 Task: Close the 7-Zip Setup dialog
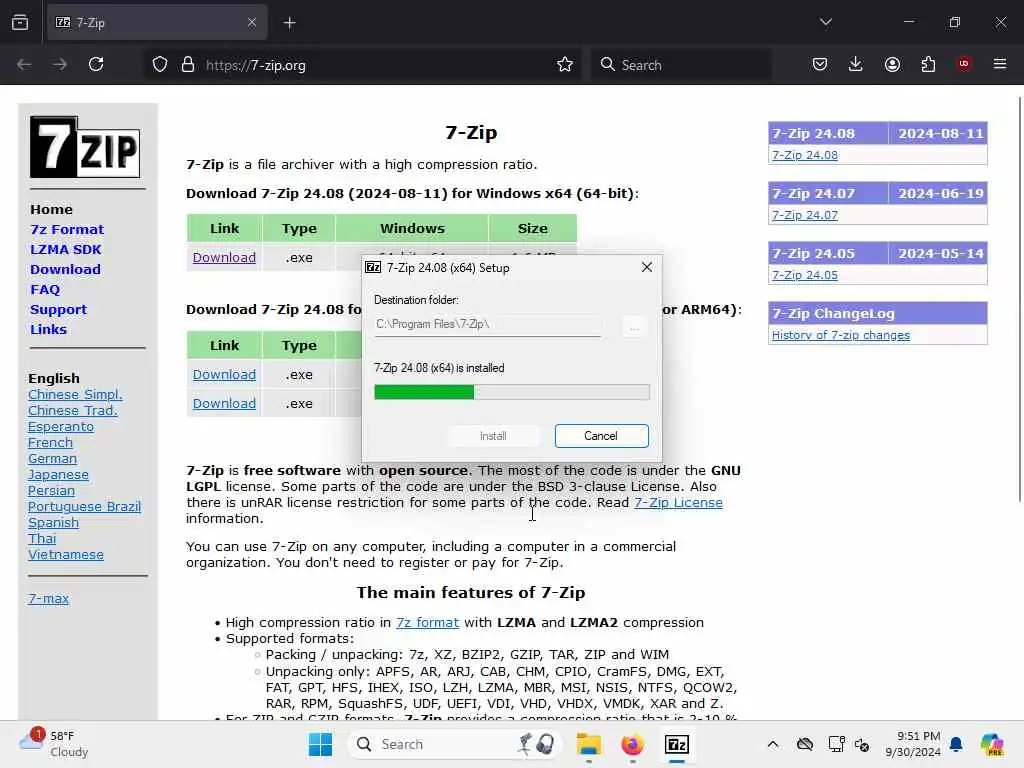click(647, 267)
